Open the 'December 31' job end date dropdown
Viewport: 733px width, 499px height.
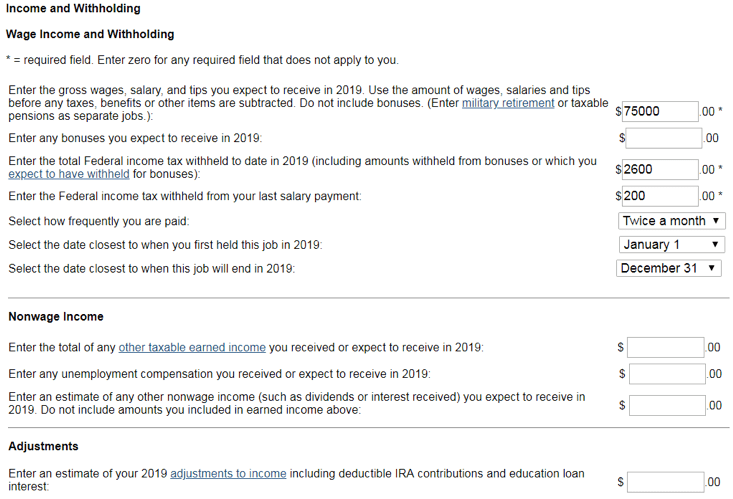[x=670, y=268]
